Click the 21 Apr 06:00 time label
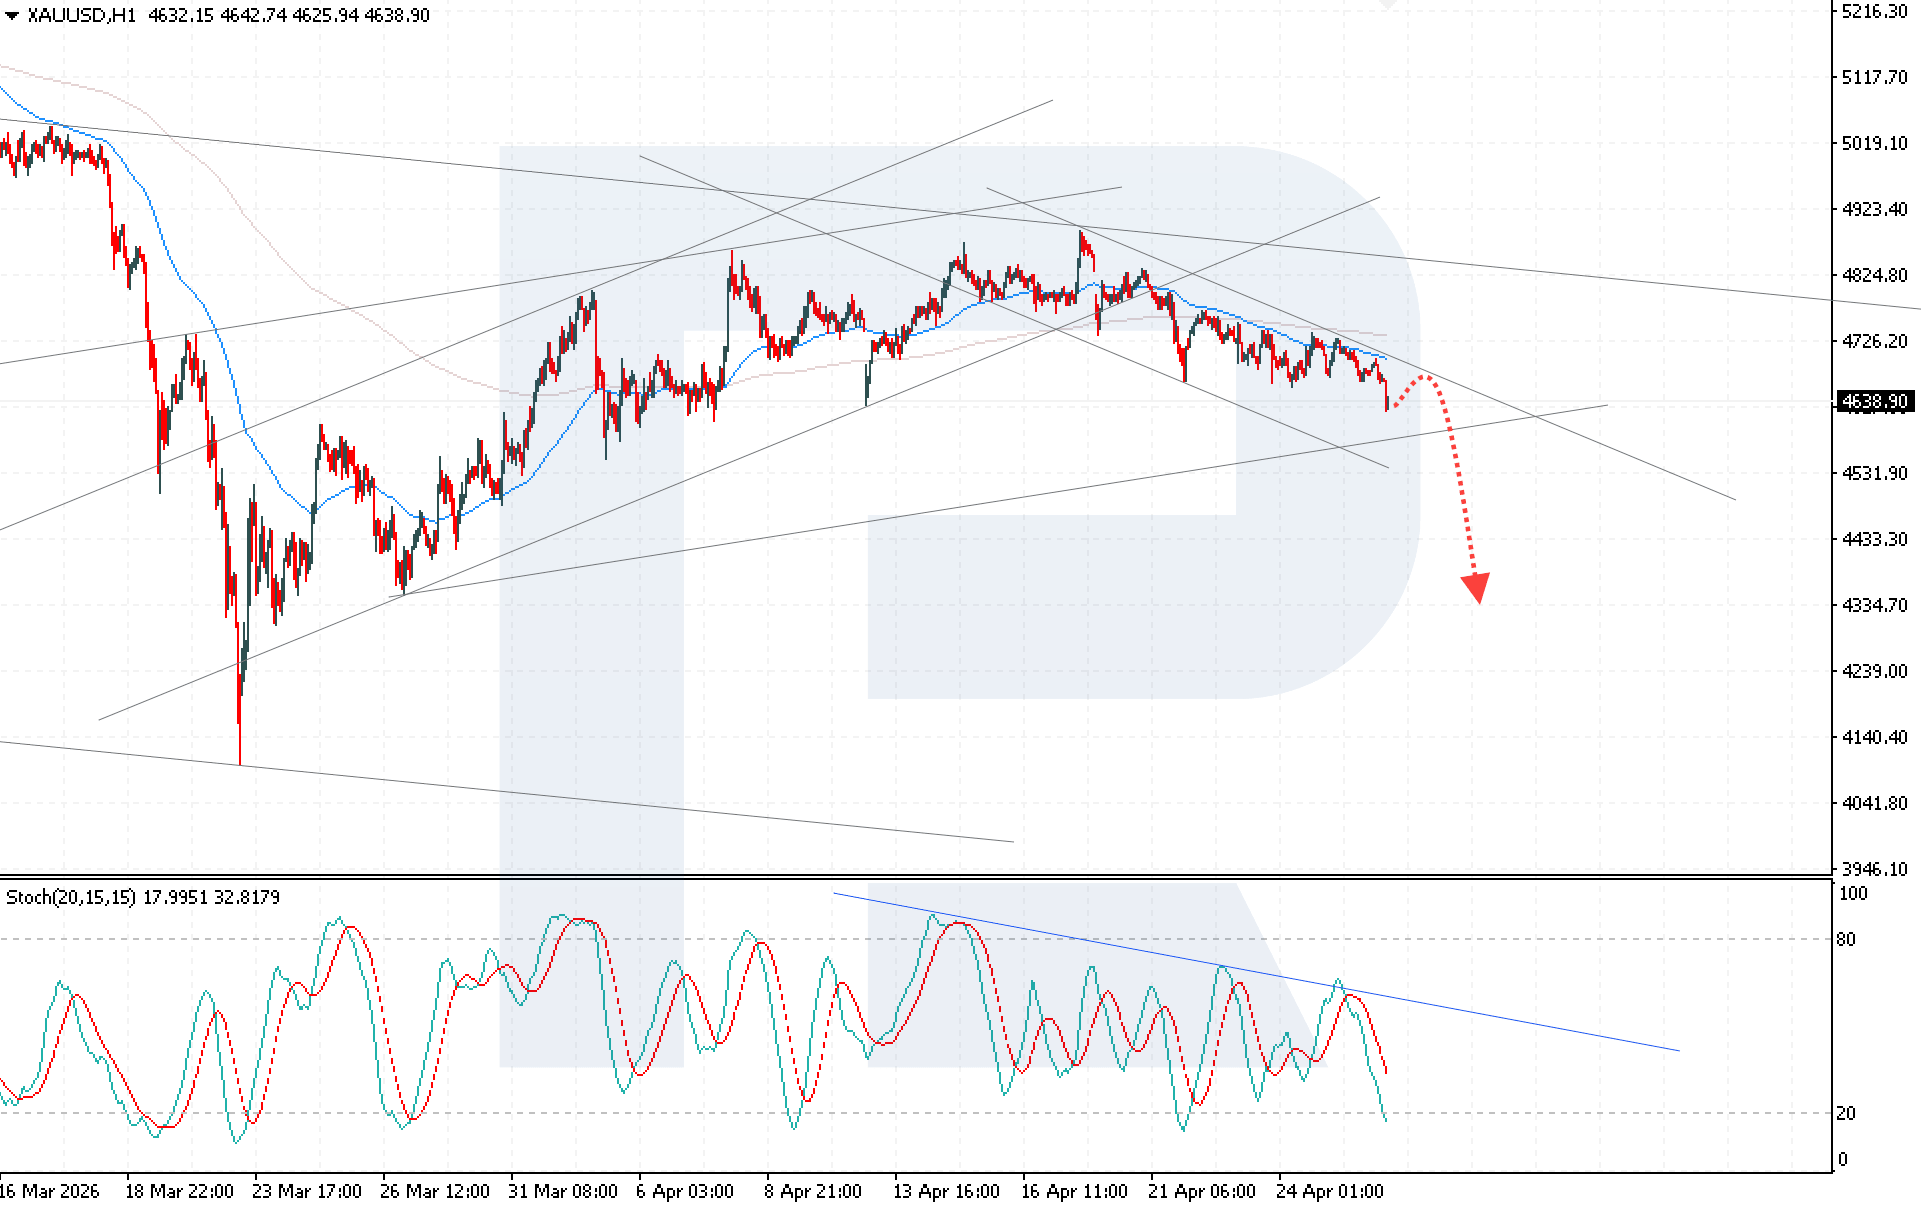Viewport: 1921px width, 1214px height. [x=1202, y=1191]
